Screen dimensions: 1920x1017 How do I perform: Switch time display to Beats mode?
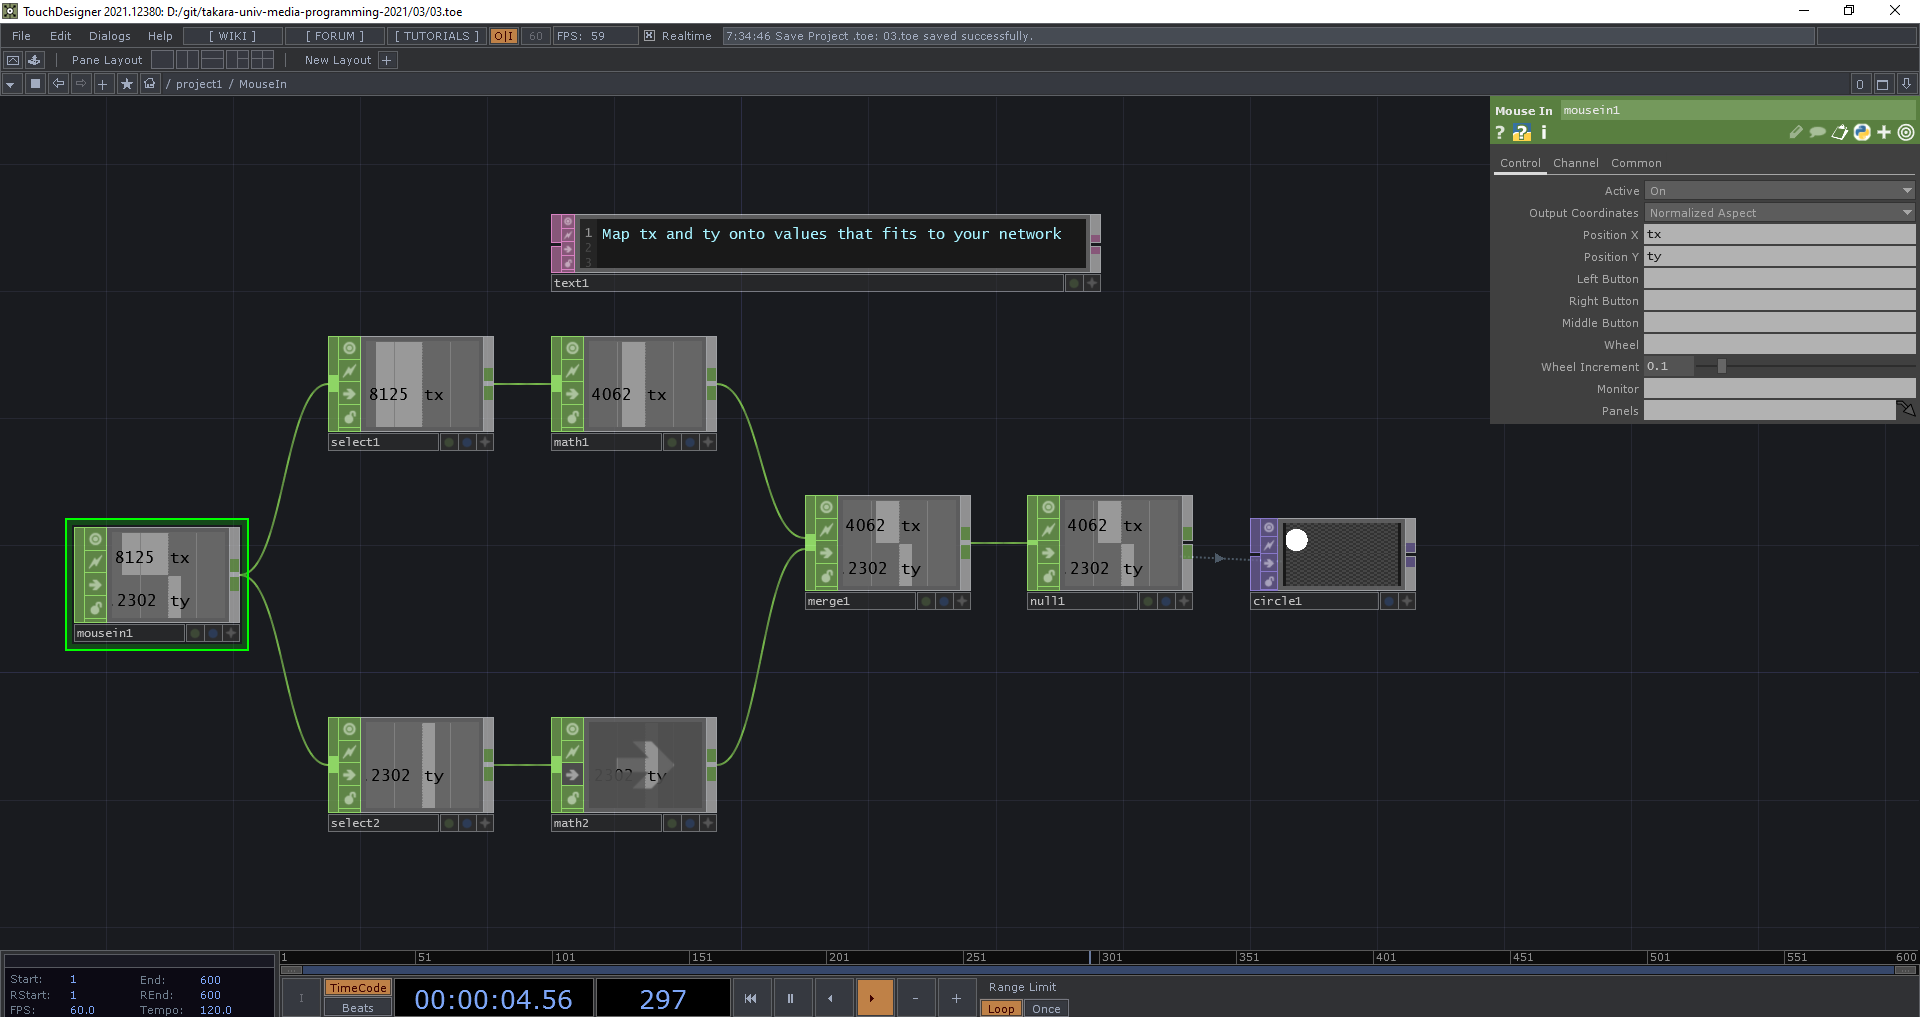tap(357, 1008)
